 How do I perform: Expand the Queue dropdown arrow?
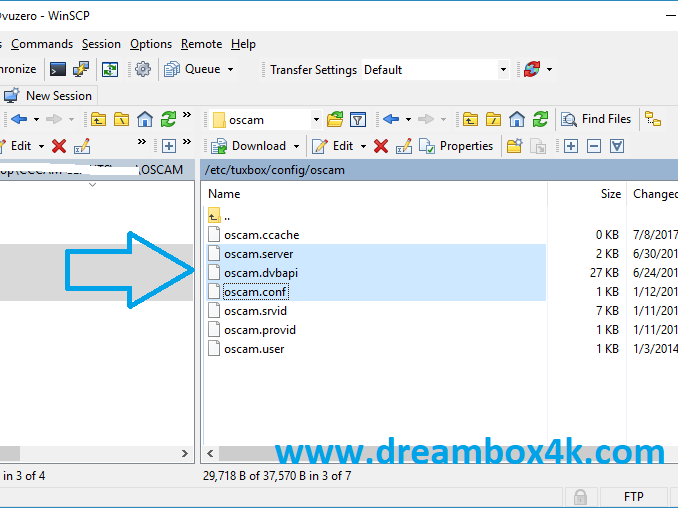(230, 69)
